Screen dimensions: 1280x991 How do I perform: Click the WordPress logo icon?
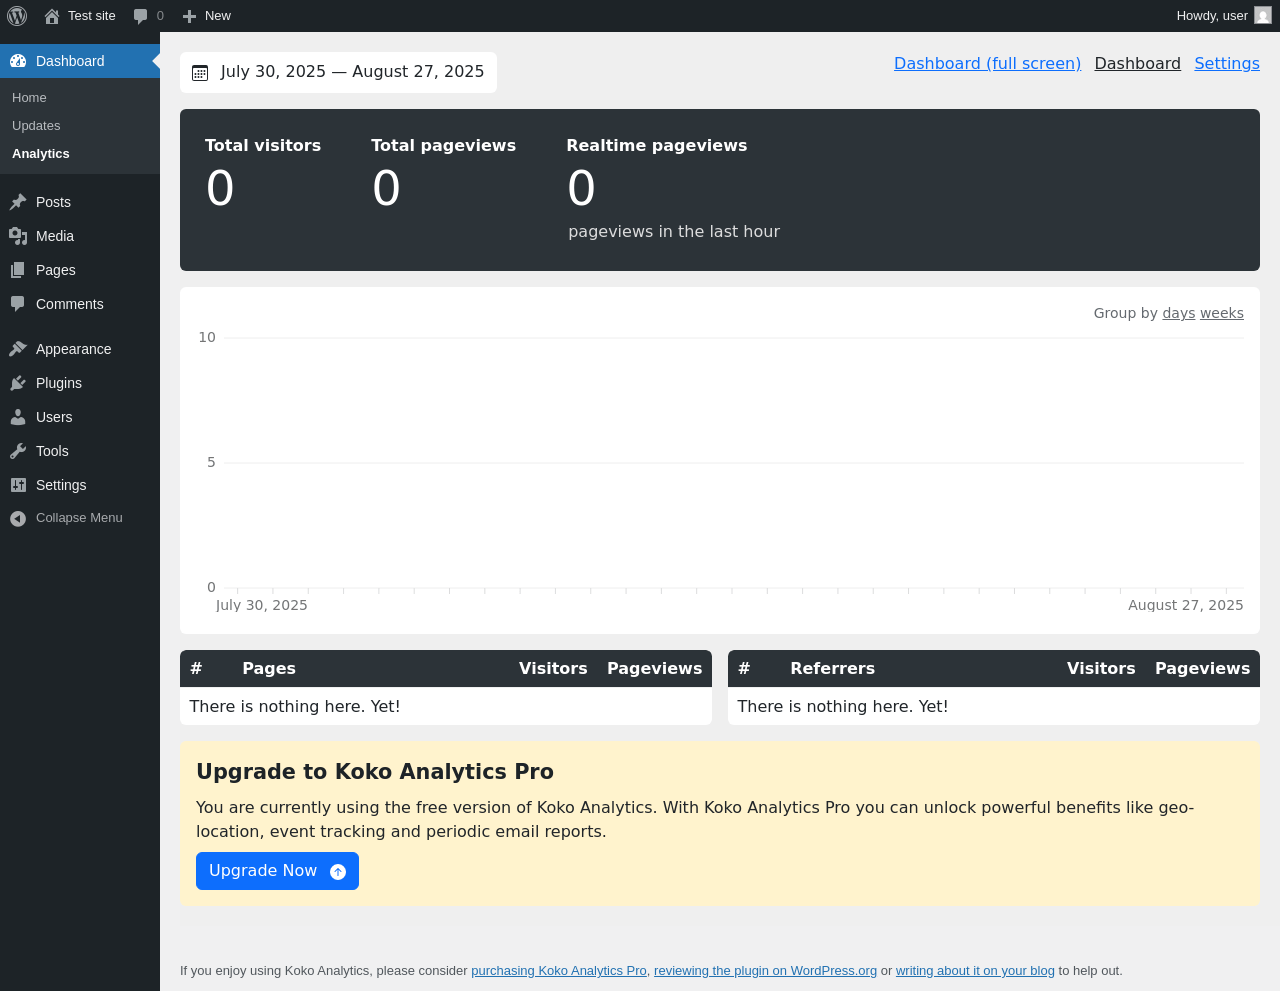(17, 16)
